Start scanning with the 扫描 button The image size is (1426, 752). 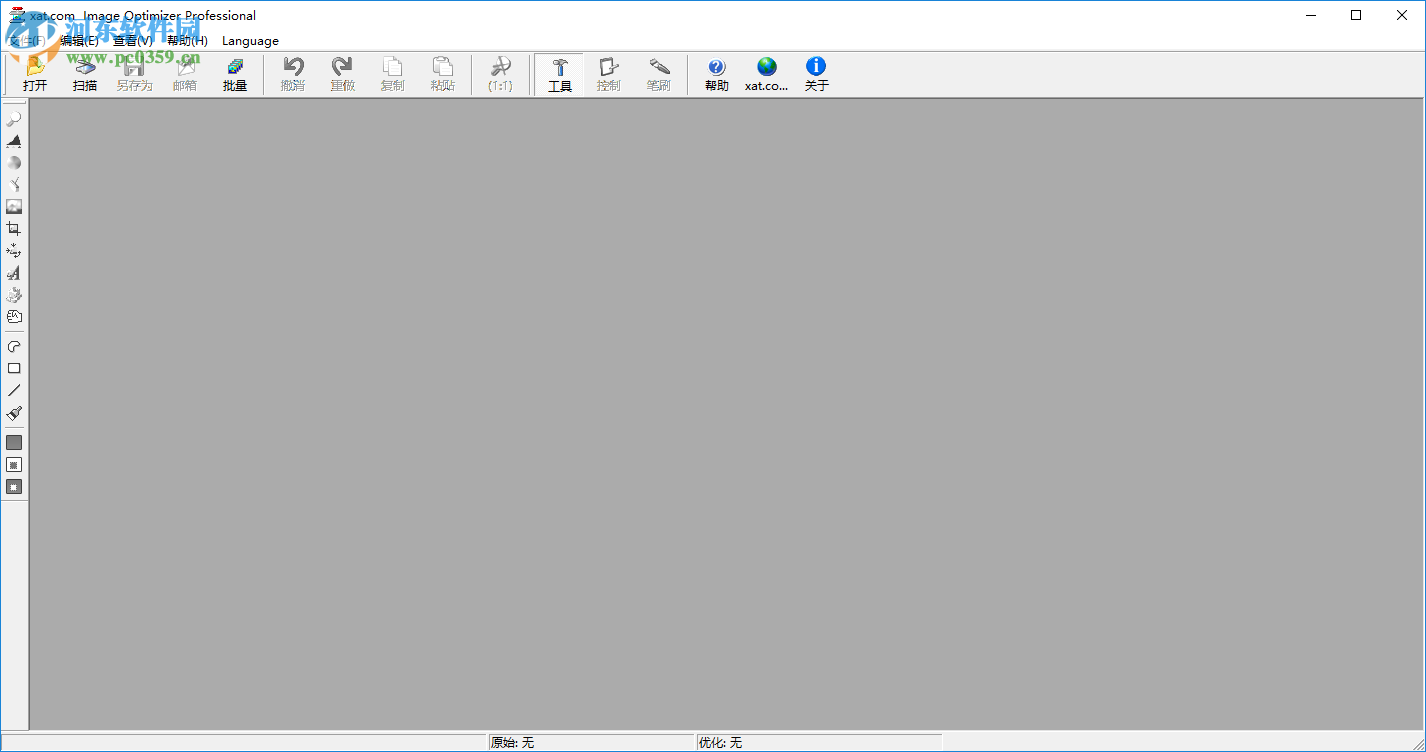84,73
